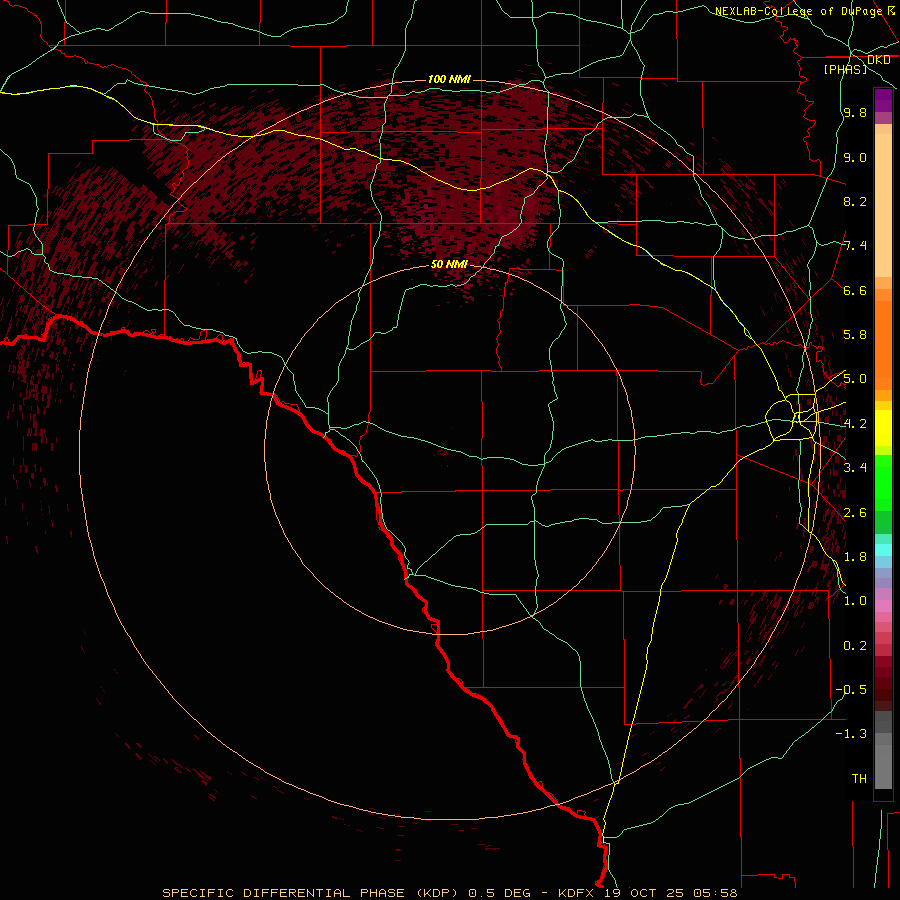Select the yellow segment of the color bar

click(x=883, y=428)
